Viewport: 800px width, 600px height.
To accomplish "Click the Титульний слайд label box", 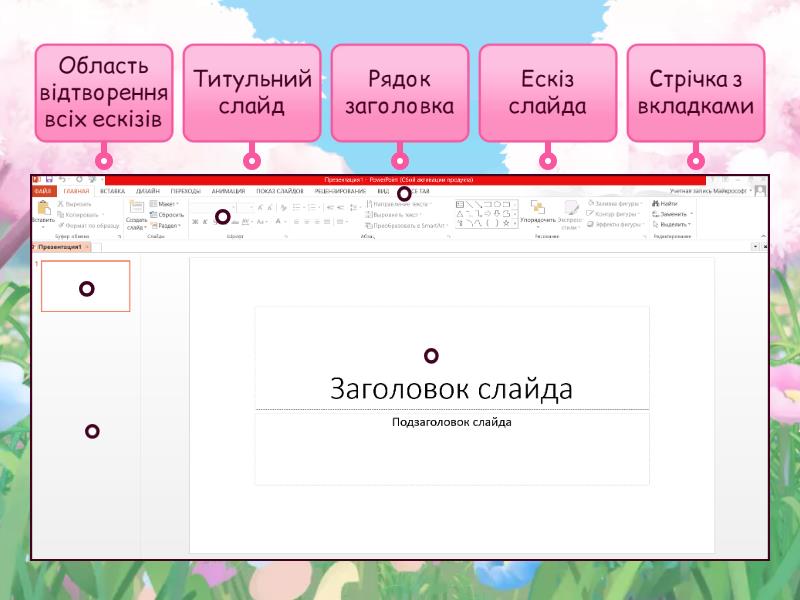I will pos(252,92).
